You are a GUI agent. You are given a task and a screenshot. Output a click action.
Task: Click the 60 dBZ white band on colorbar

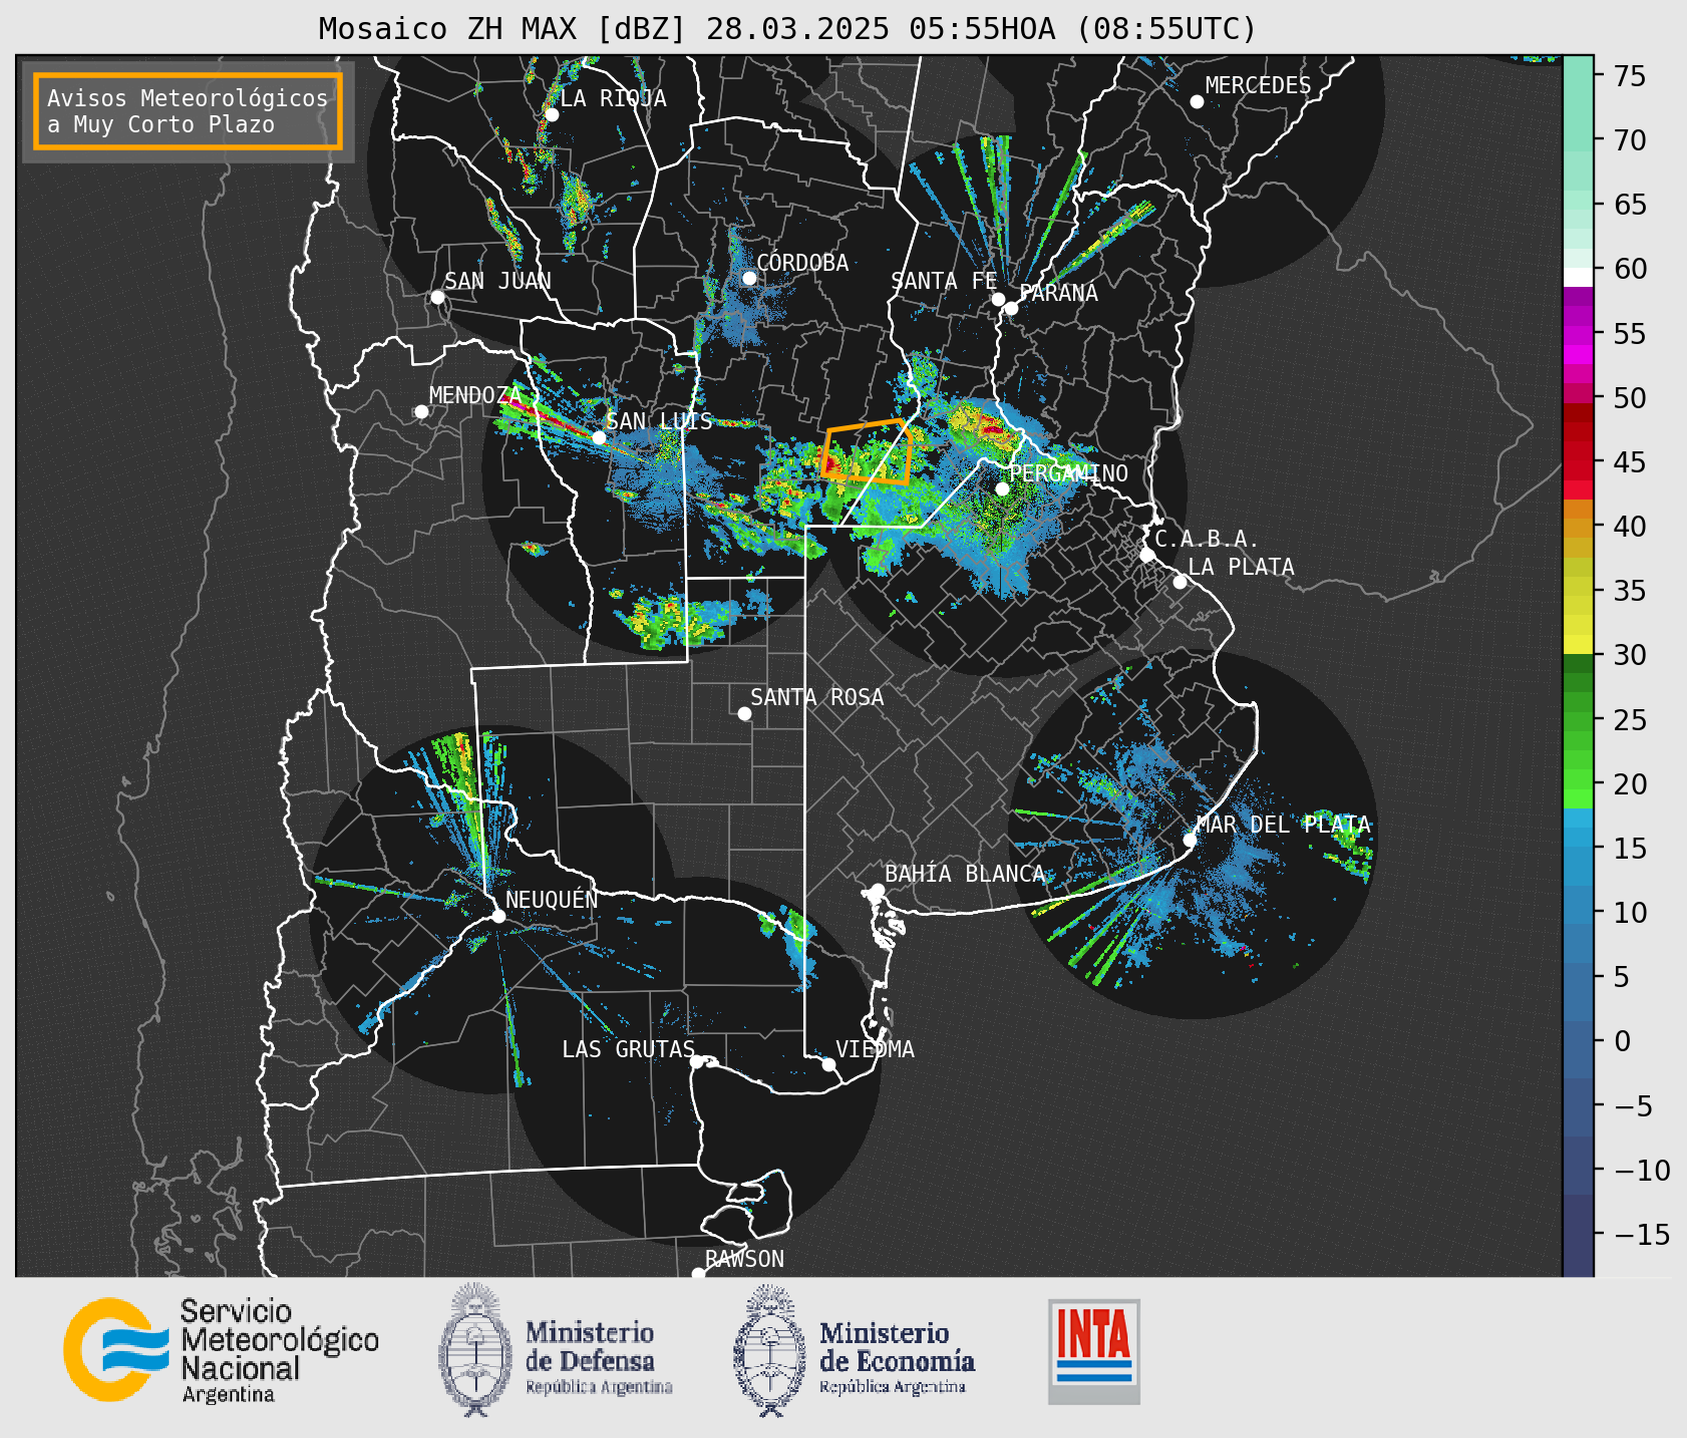tap(1578, 276)
